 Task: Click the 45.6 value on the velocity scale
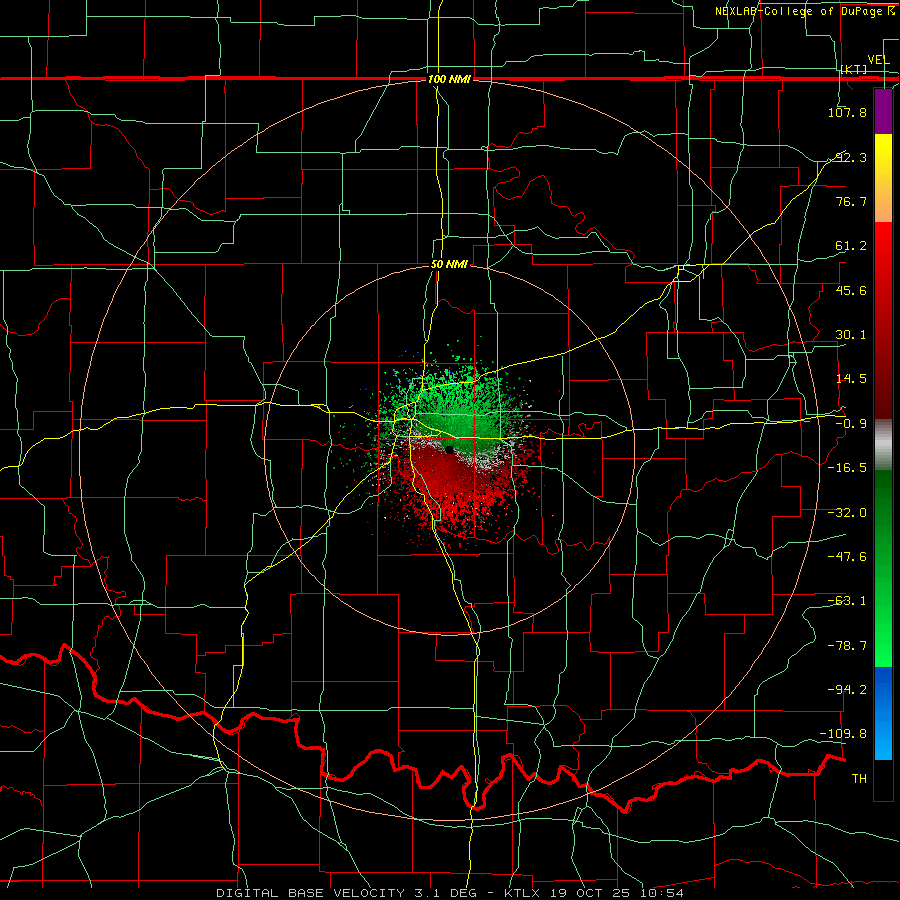[851, 290]
